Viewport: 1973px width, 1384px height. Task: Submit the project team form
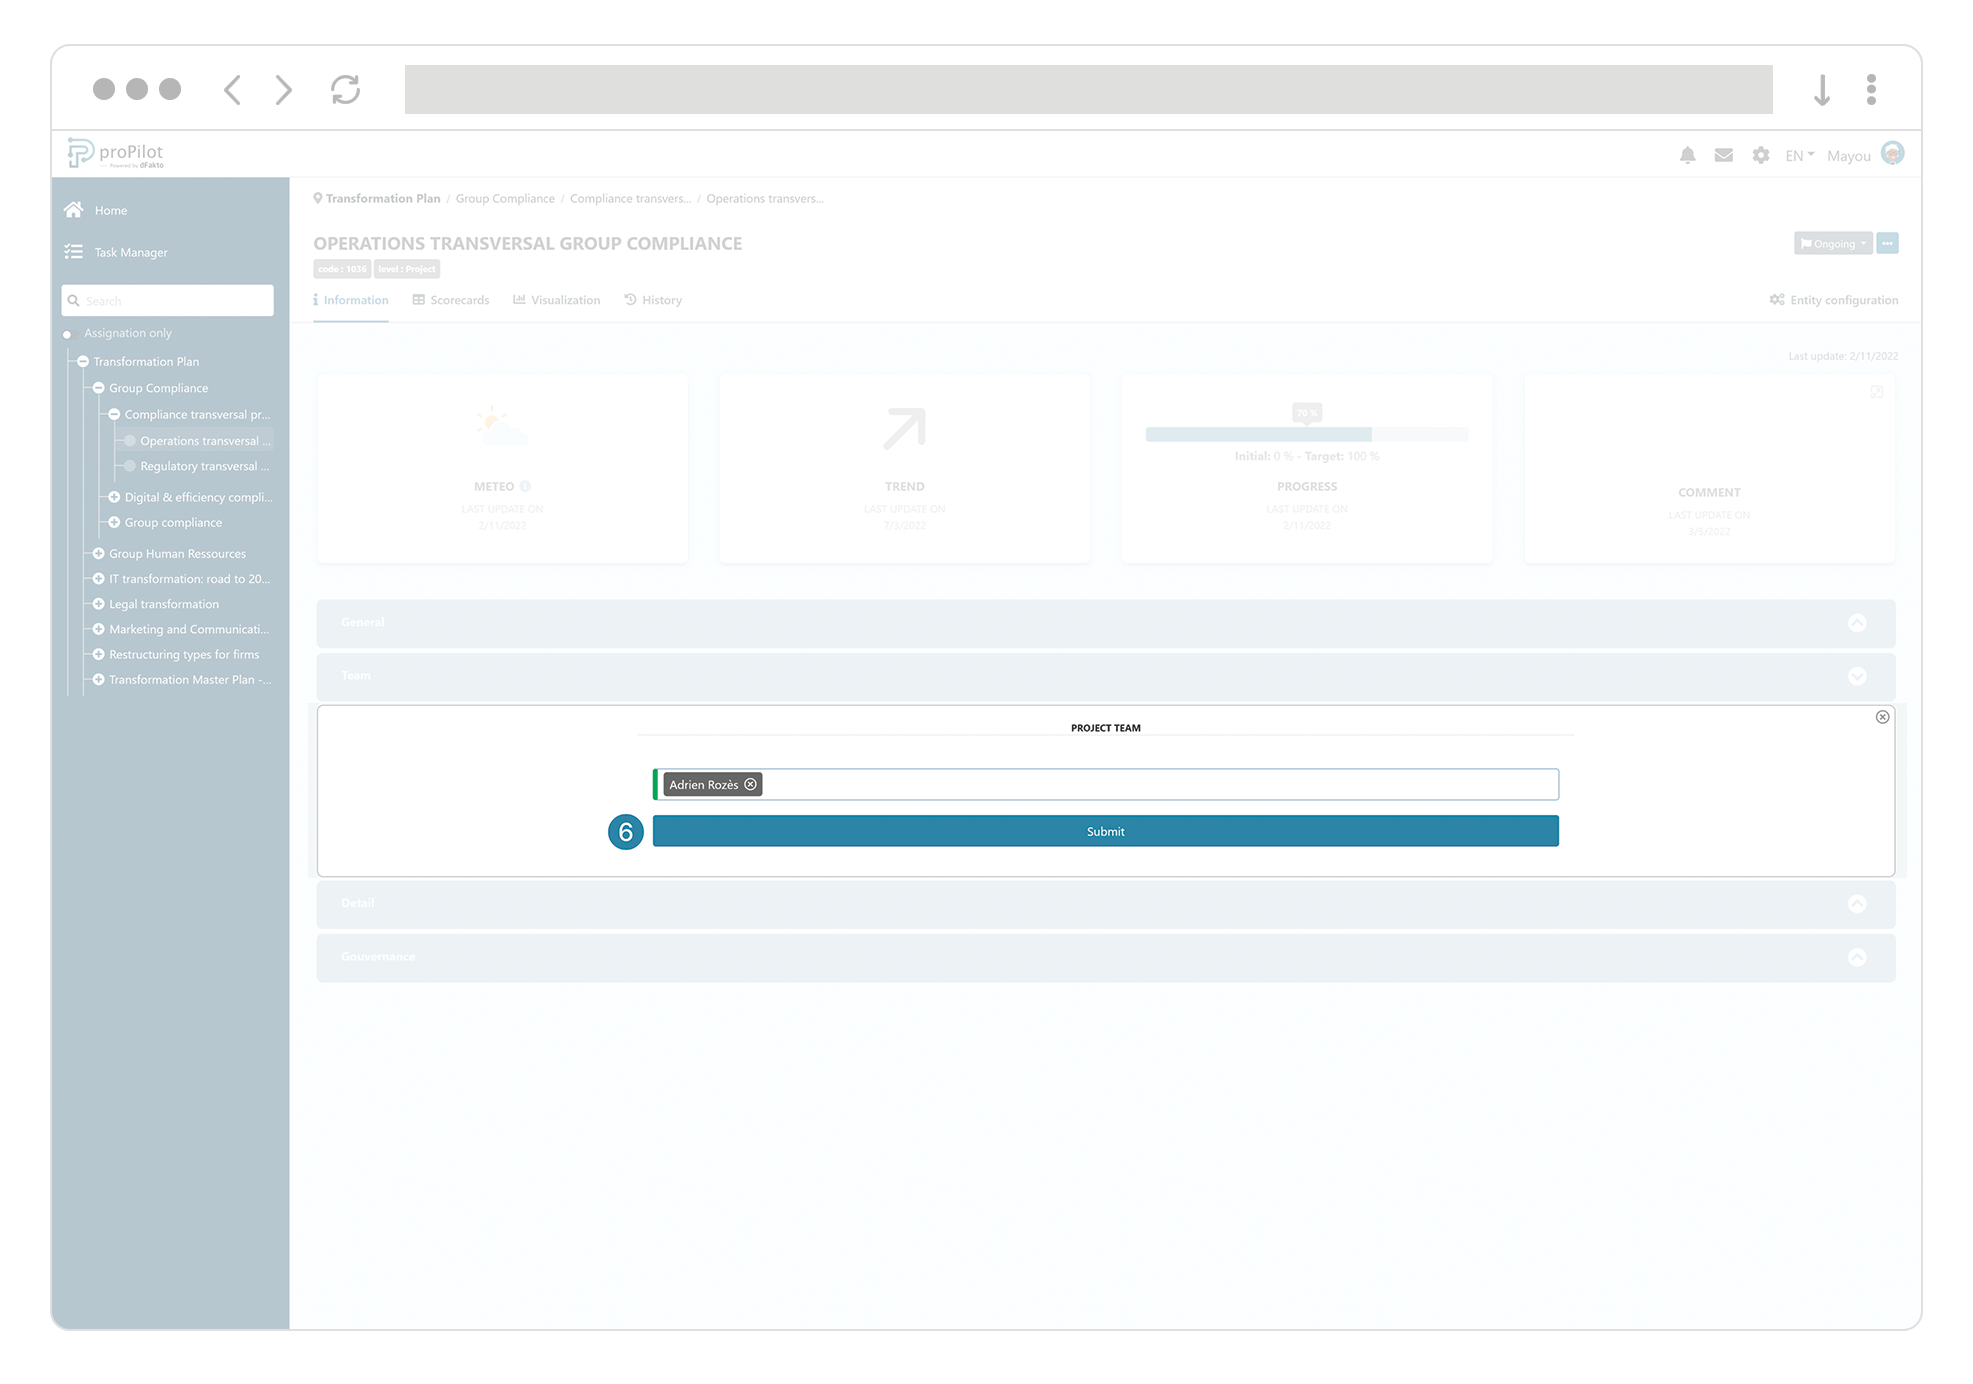coord(1104,830)
